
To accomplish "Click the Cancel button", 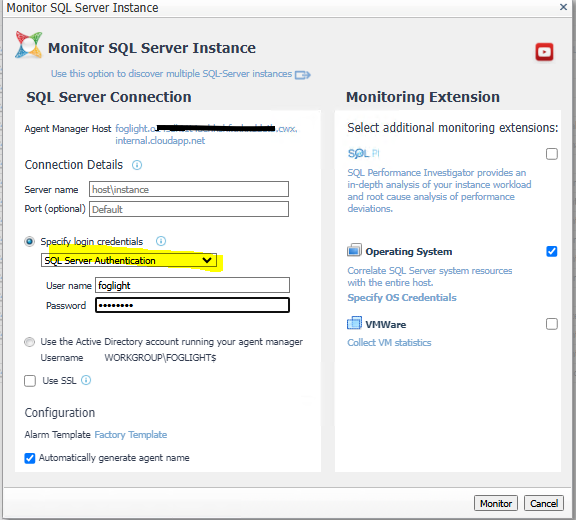I will point(544,503).
